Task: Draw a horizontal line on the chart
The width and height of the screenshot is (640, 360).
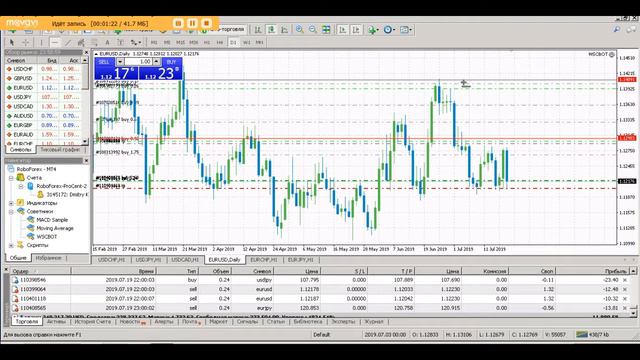Action: click(55, 42)
